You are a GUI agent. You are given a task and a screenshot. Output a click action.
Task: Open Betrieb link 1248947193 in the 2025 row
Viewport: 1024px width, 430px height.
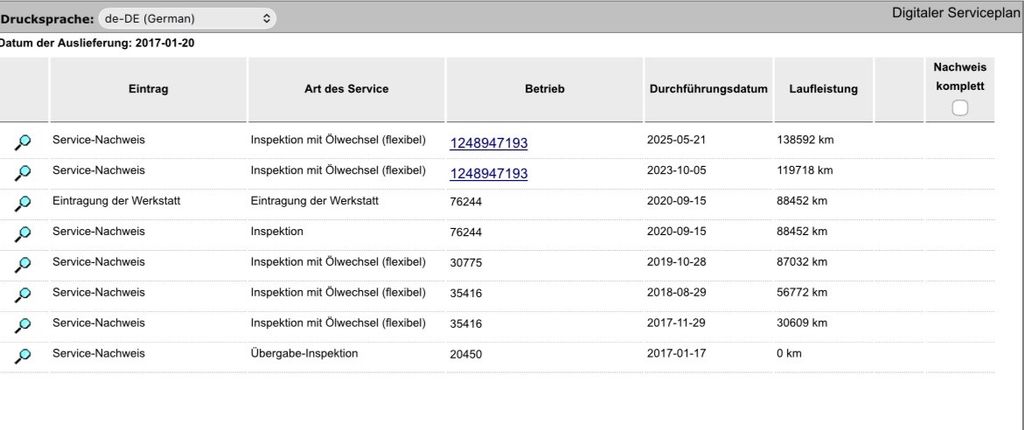tap(488, 143)
